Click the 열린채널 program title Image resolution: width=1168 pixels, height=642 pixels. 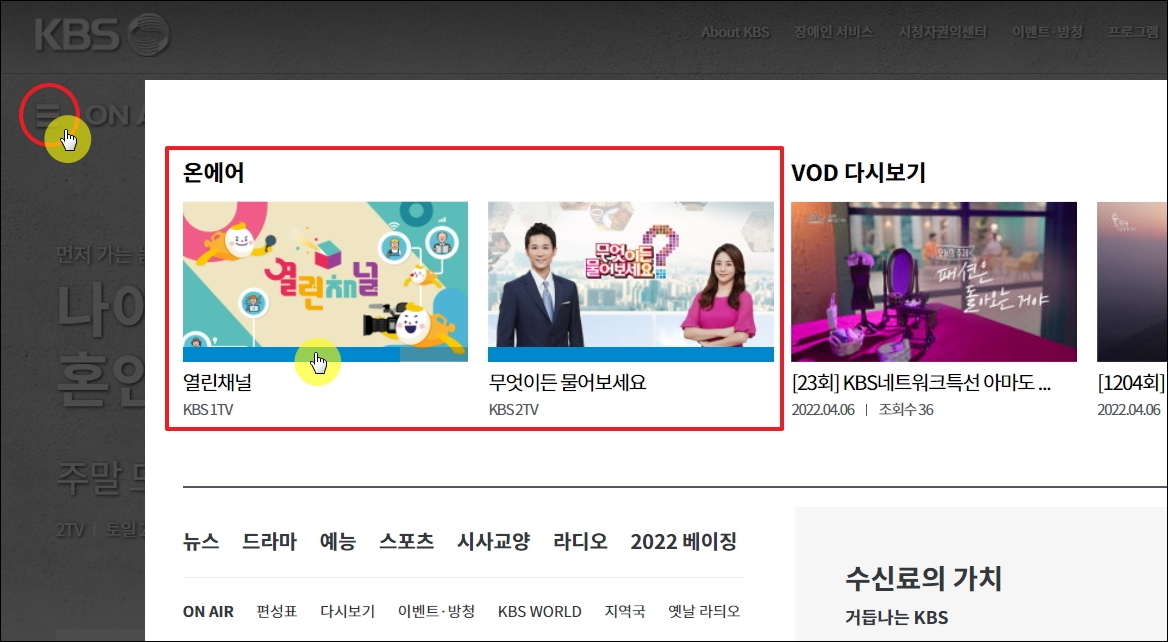[218, 382]
